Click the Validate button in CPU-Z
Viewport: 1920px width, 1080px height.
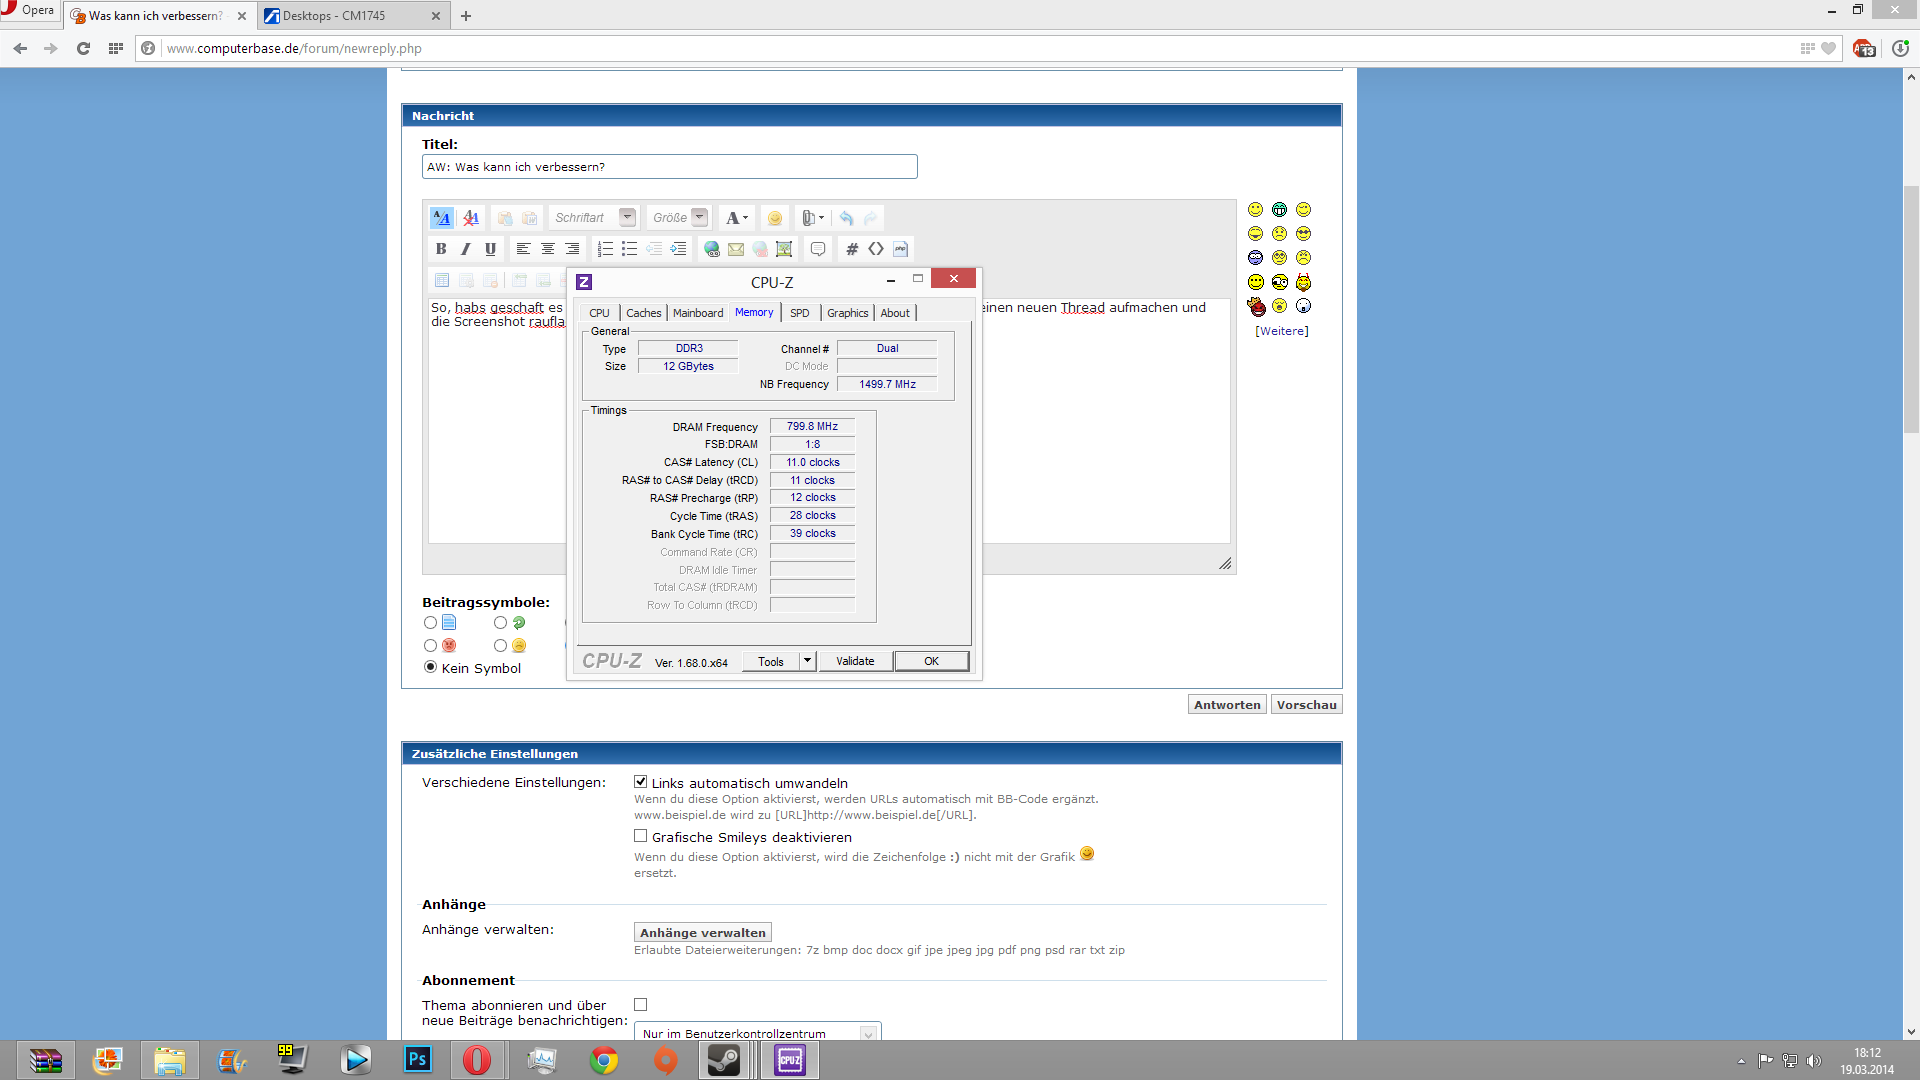click(855, 661)
